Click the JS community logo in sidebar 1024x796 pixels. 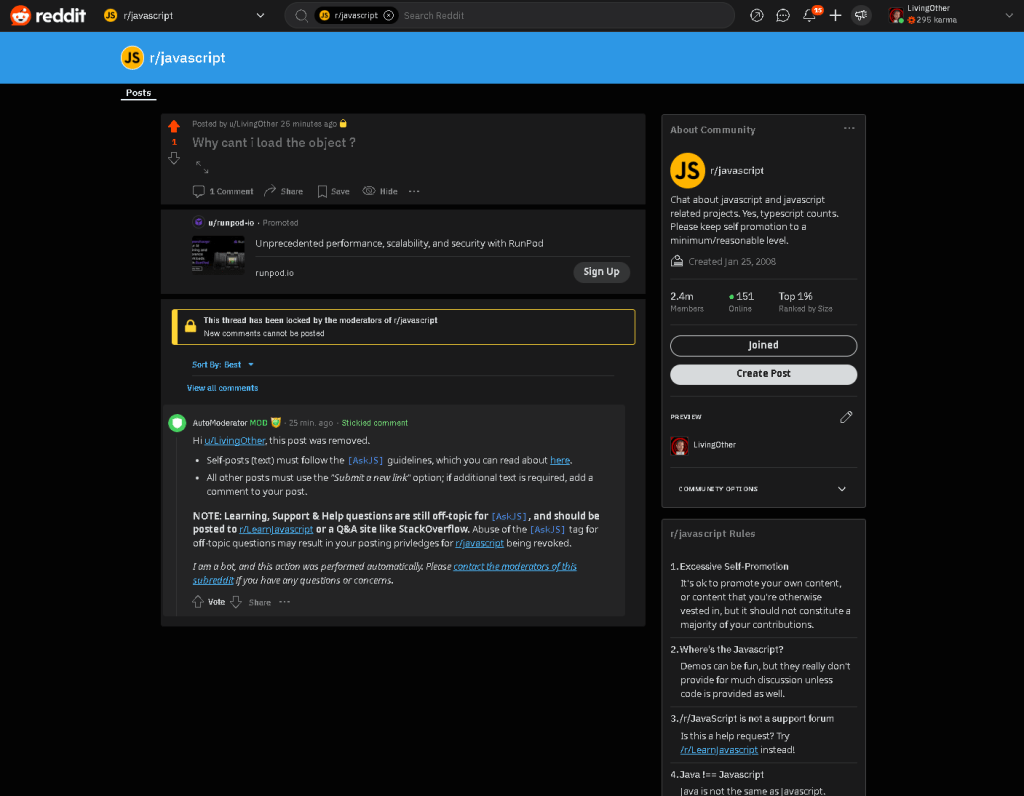pyautogui.click(x=687, y=170)
